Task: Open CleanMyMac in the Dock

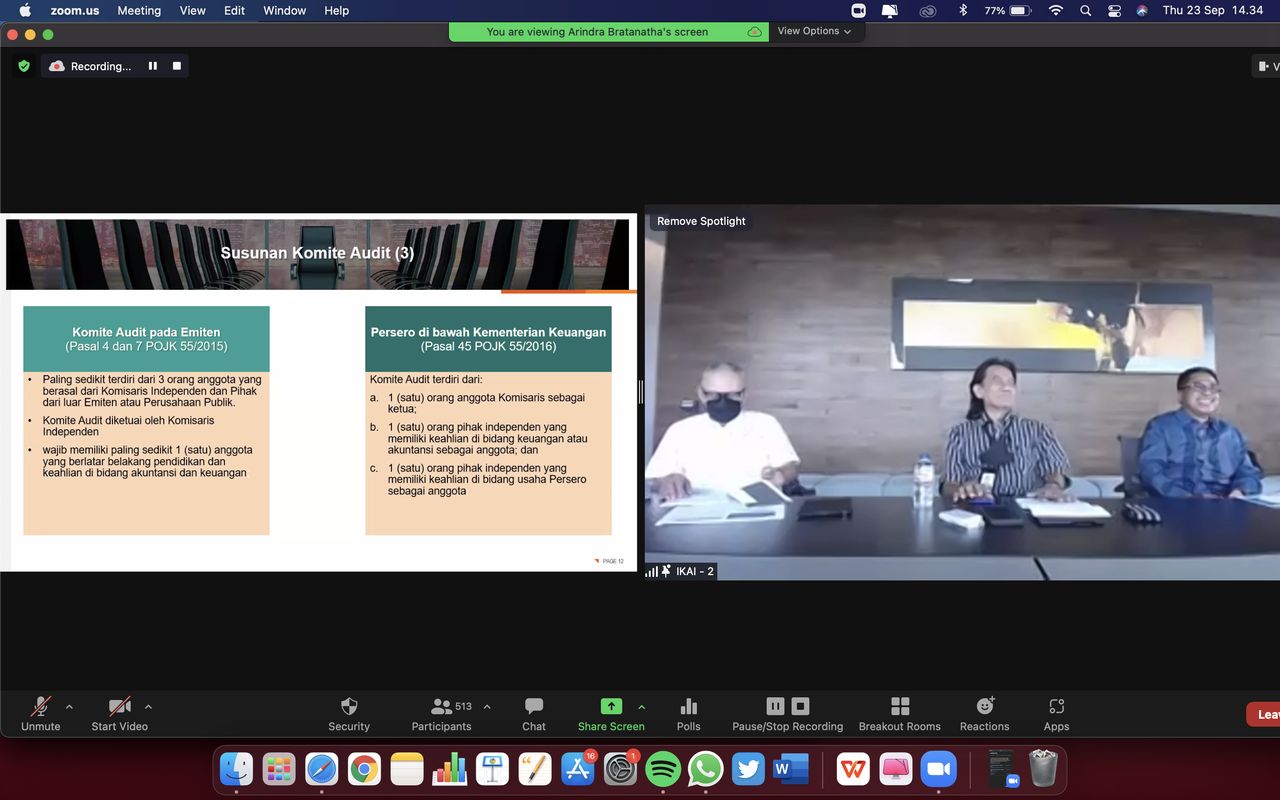Action: 896,768
